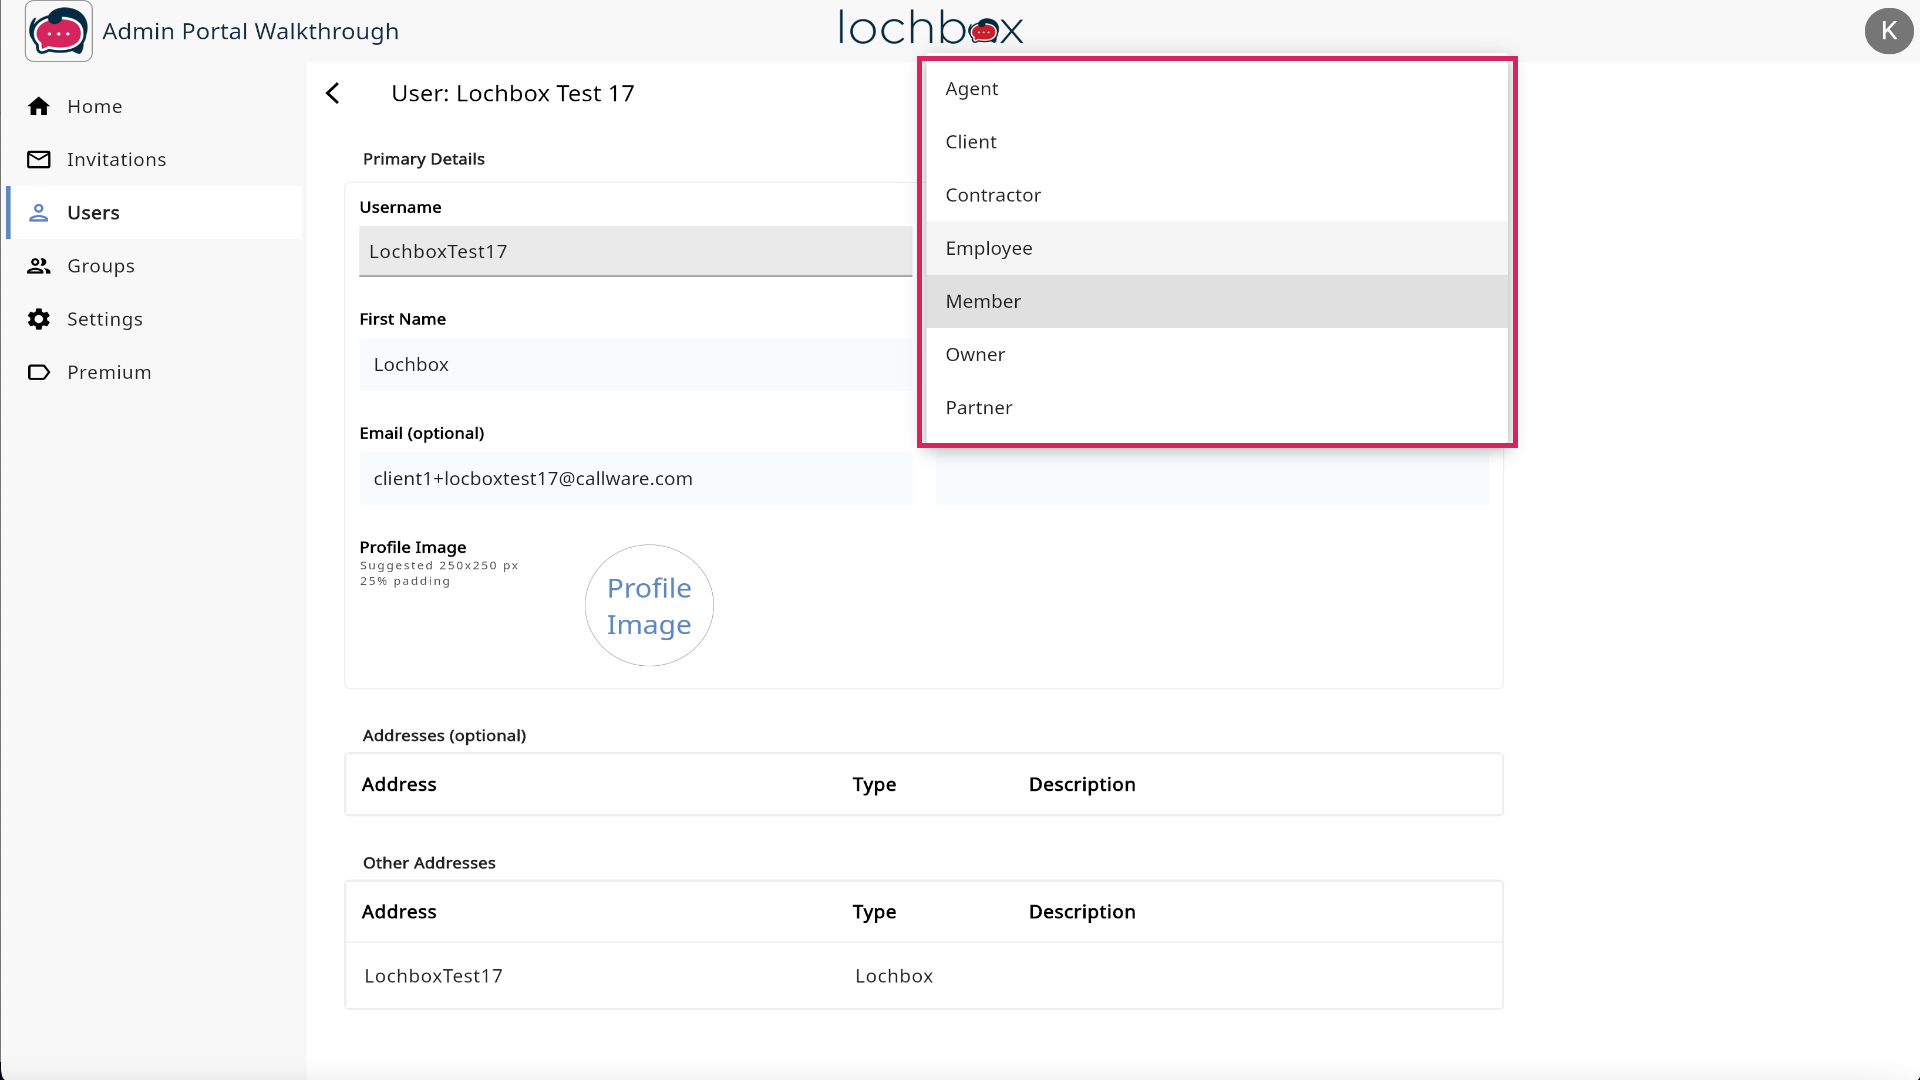Open the K account avatar
The height and width of the screenshot is (1080, 1920).
point(1888,31)
